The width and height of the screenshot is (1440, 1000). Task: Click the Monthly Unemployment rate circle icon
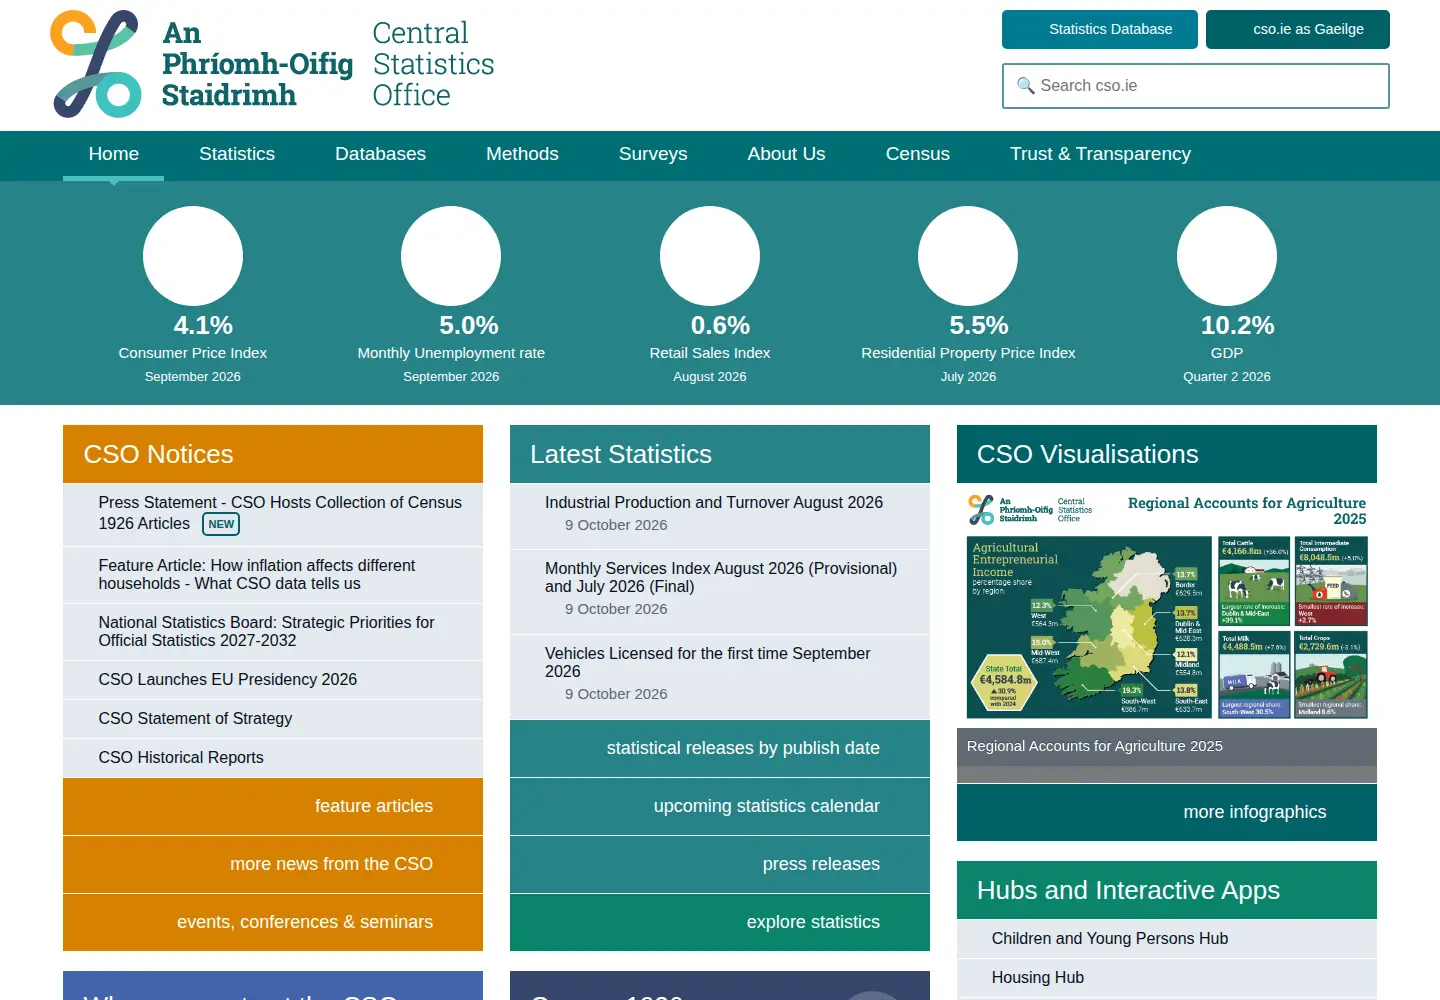(451, 256)
